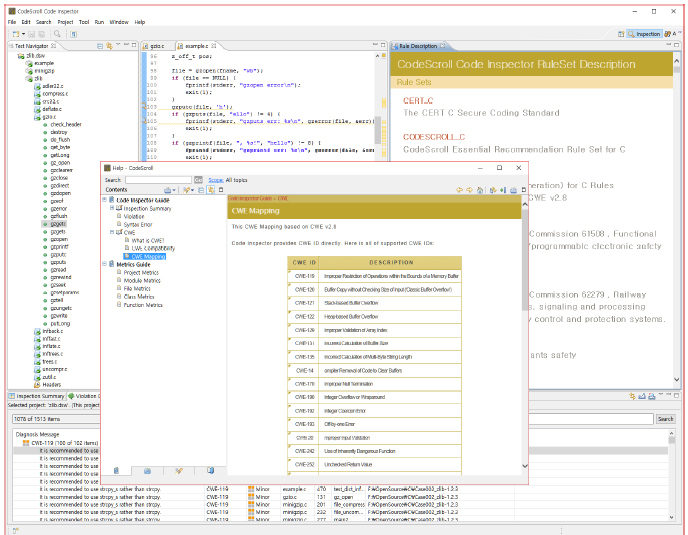Collapse Code Inspector Guide tree node
The height and width of the screenshot is (535, 688).
point(104,200)
